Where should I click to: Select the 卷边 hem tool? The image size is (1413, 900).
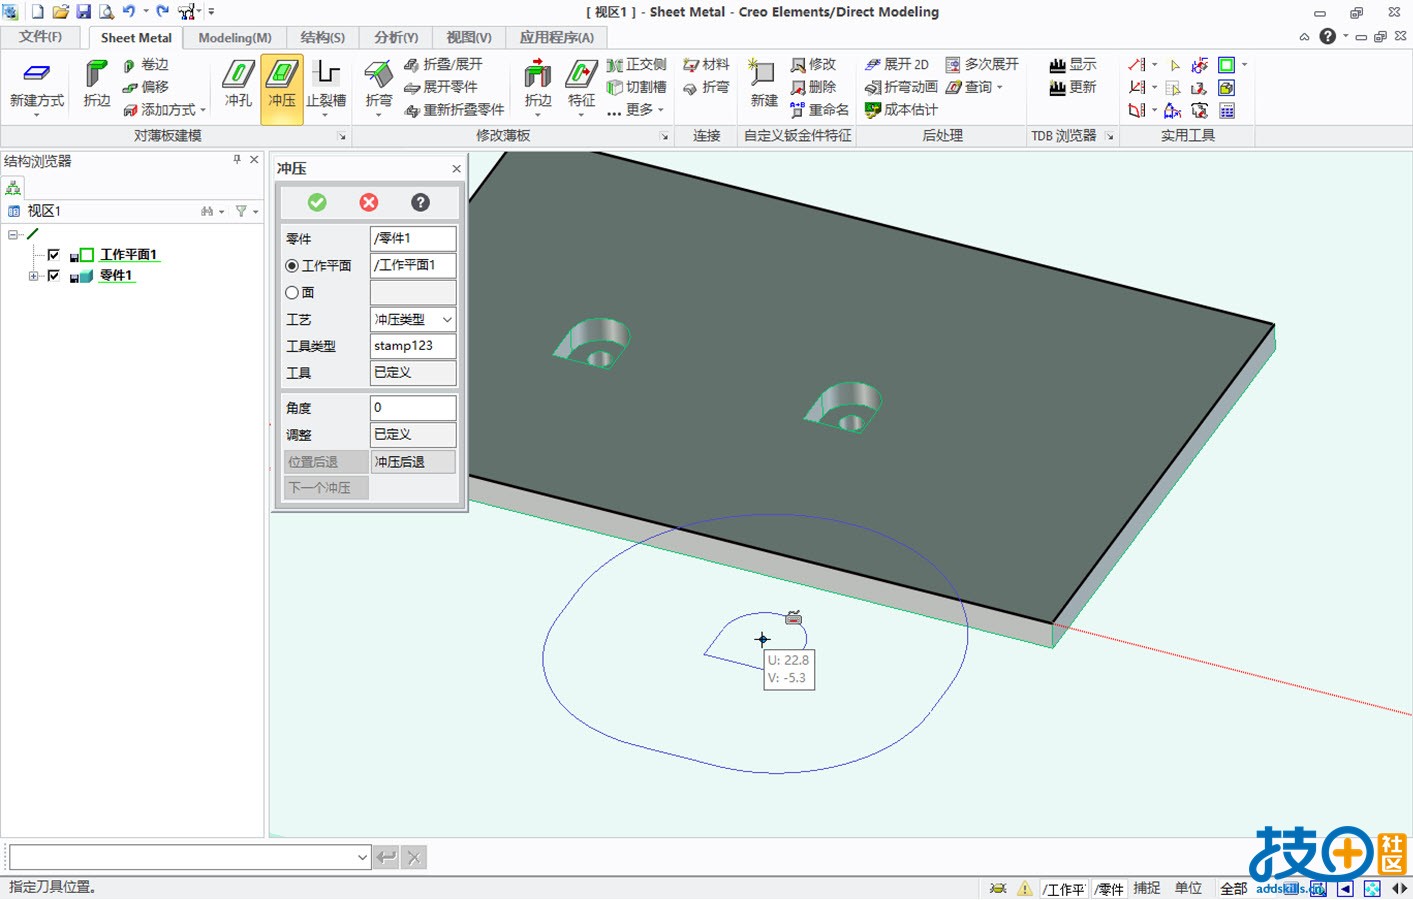point(145,65)
